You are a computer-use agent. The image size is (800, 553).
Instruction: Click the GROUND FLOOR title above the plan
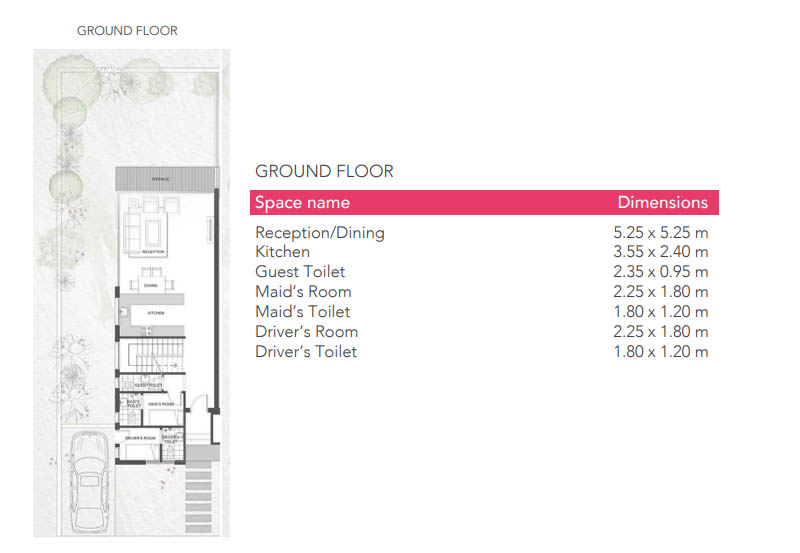click(x=127, y=31)
